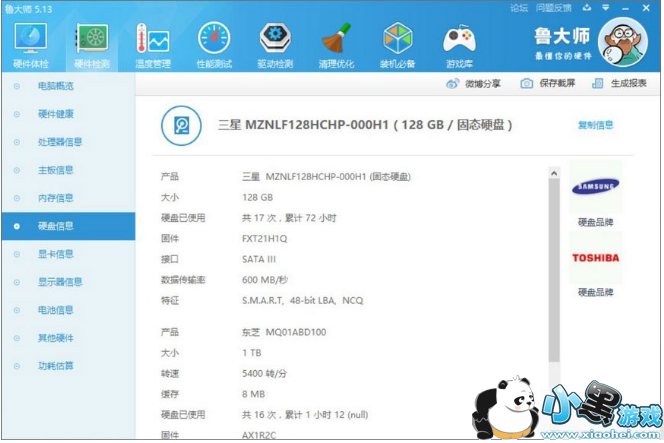Click 生成报表 button text

628,83
